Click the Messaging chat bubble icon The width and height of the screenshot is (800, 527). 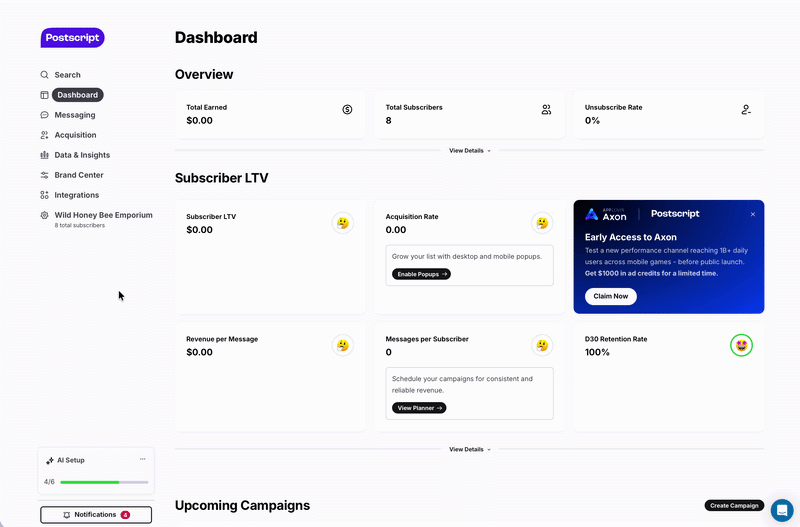tap(44, 115)
